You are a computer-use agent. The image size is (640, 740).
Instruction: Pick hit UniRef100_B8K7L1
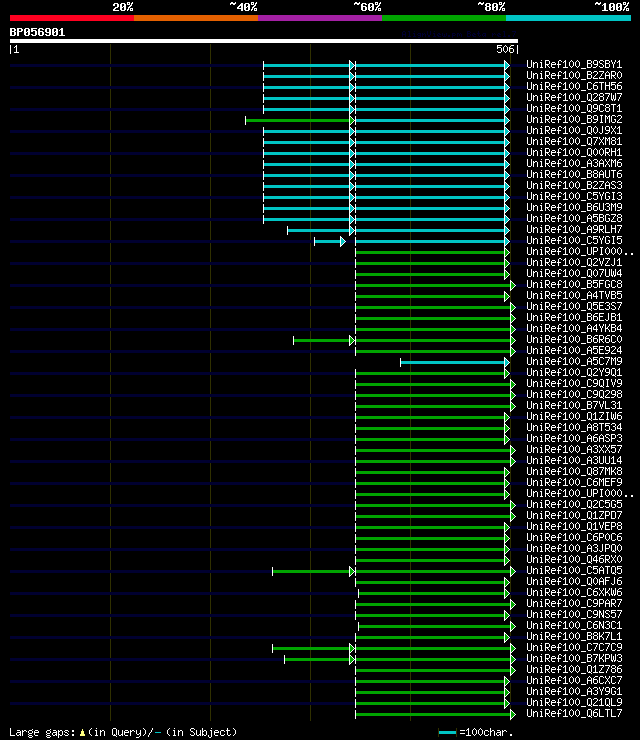coord(574,637)
